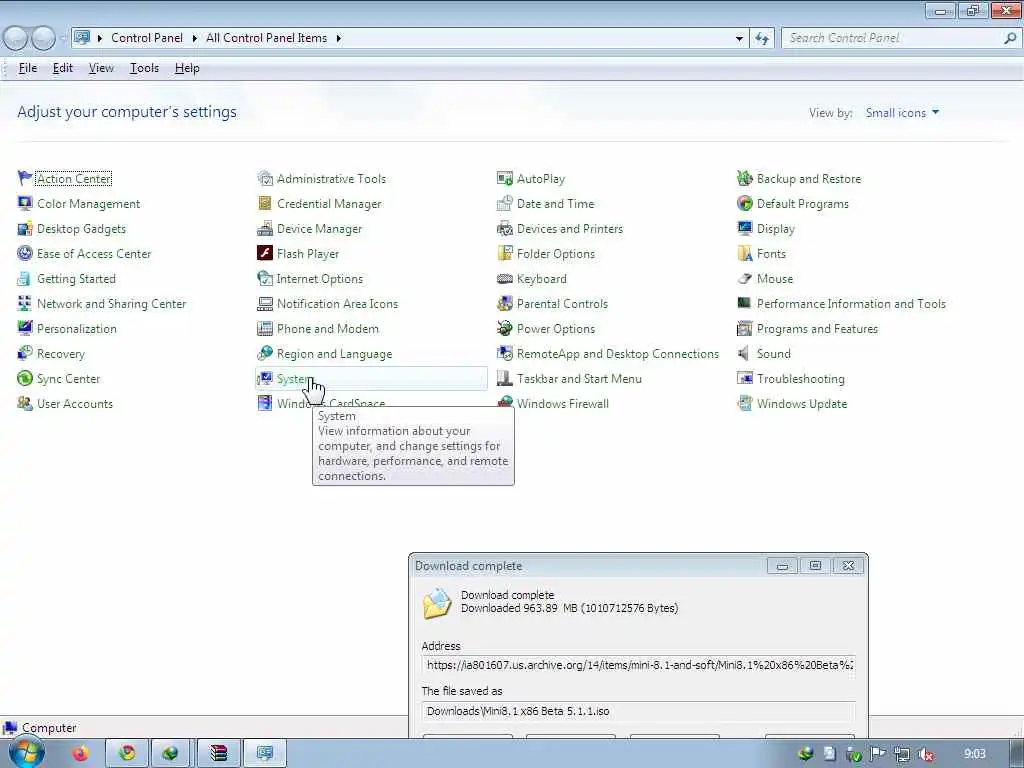1024x768 pixels.
Task: Open the Sync Center link
Action: coord(69,379)
